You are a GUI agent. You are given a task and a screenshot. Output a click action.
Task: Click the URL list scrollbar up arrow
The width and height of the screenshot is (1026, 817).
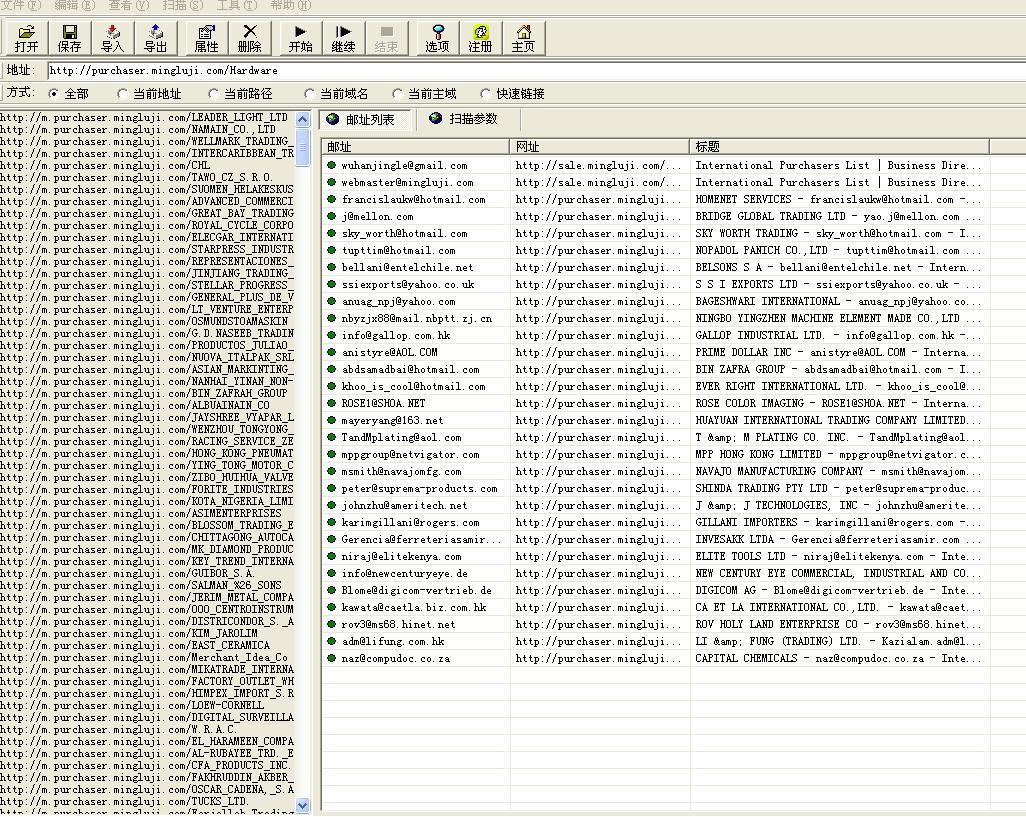click(x=302, y=120)
